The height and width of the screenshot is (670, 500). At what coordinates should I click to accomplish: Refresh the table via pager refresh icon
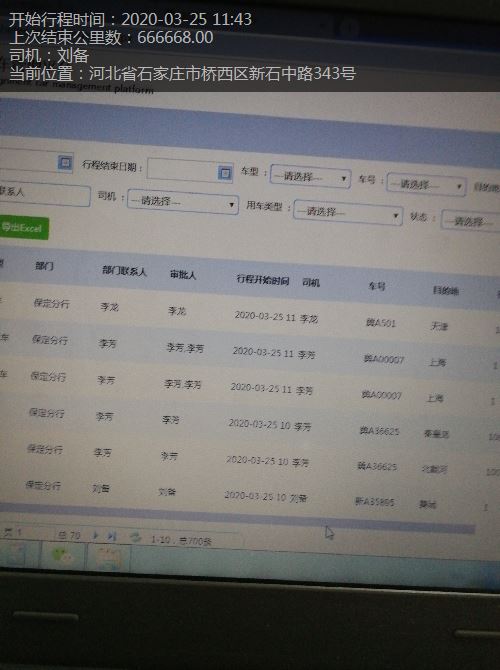coord(135,537)
